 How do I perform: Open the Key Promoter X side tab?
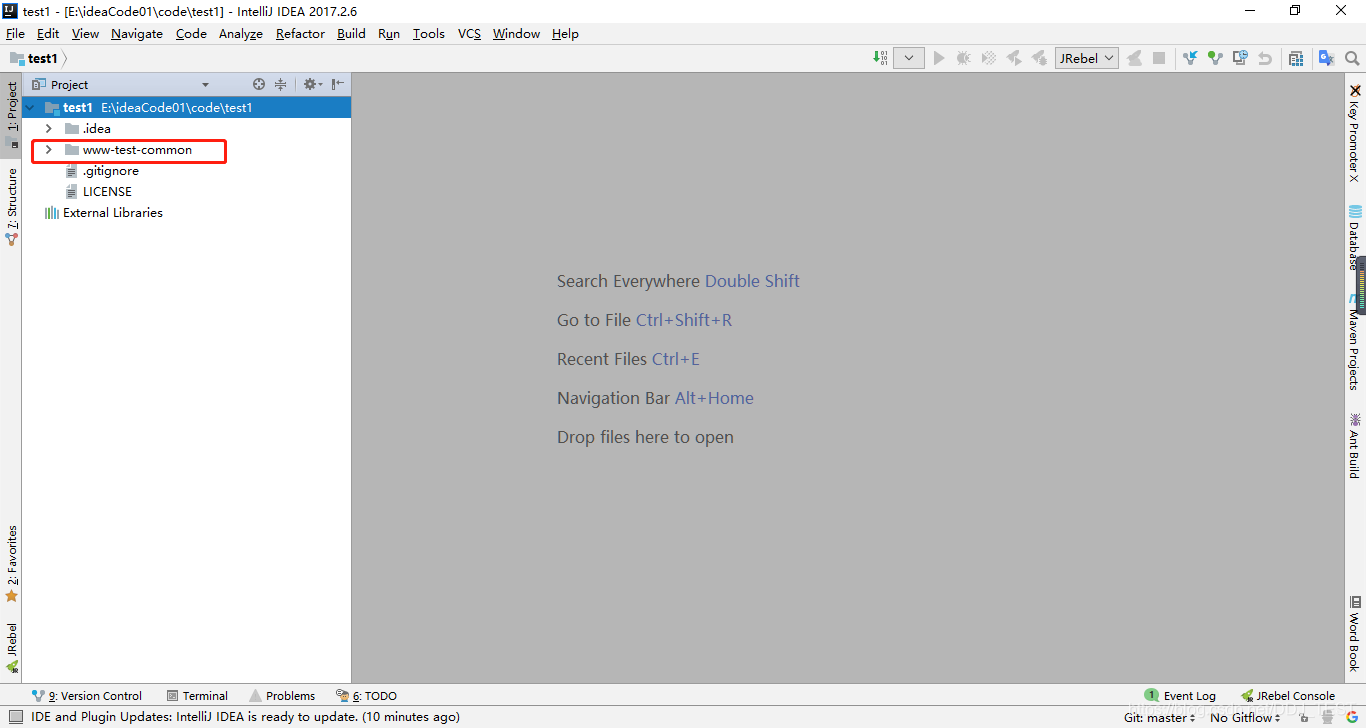[x=1354, y=132]
